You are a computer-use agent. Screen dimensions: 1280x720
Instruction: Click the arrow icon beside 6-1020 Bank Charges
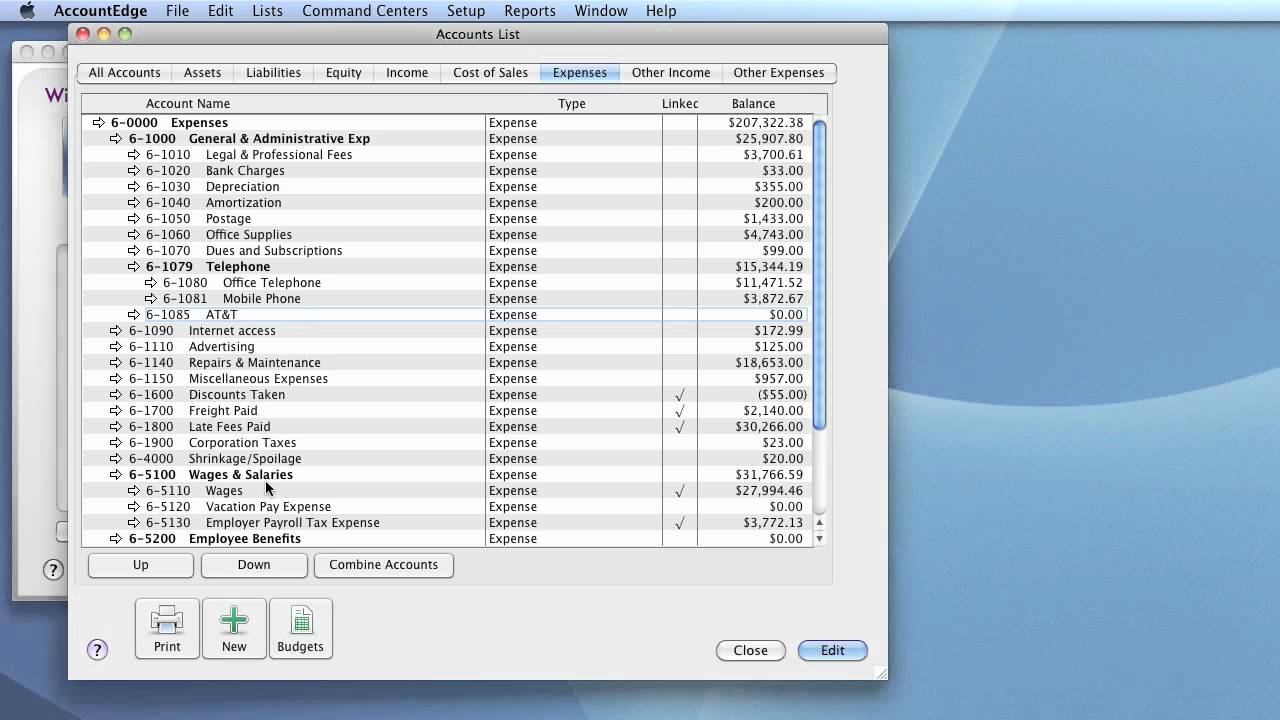click(x=134, y=171)
